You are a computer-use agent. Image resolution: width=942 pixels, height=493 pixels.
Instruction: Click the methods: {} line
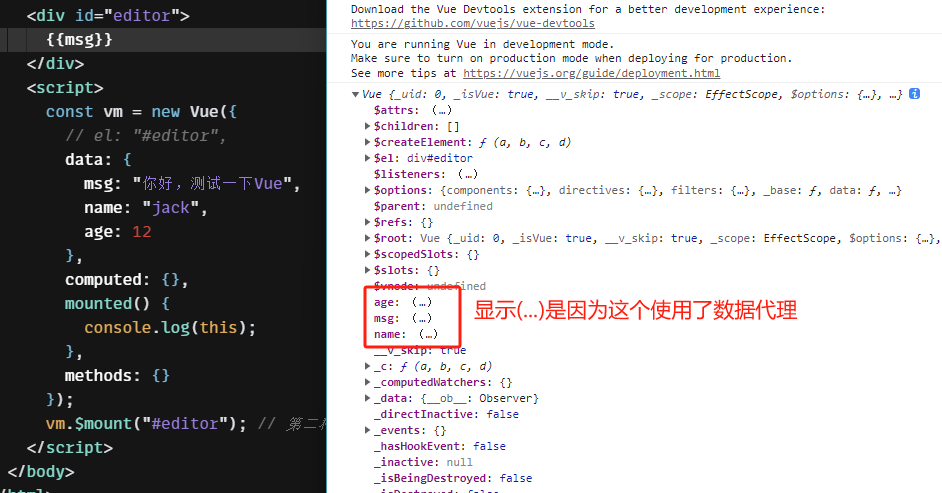117,376
